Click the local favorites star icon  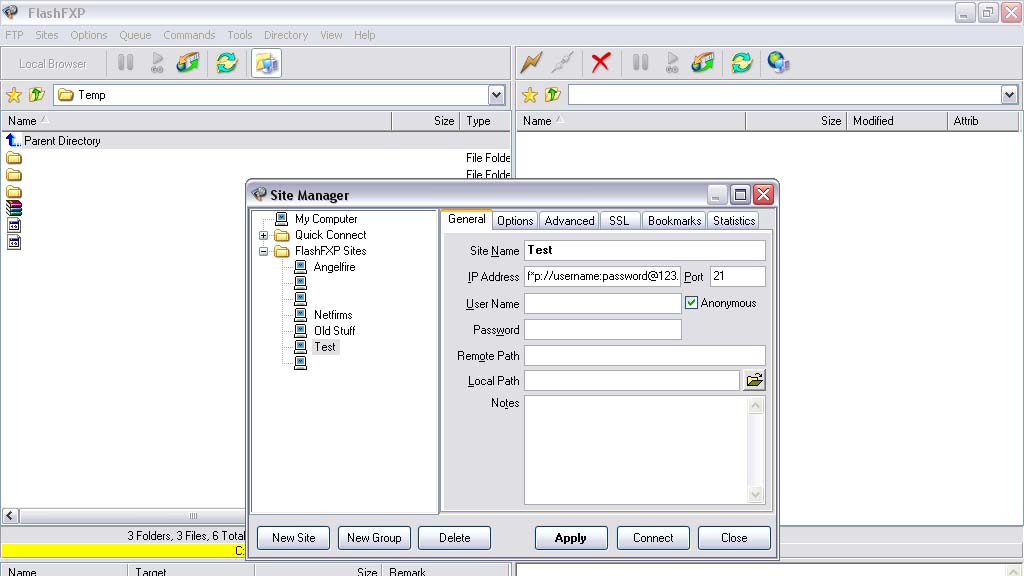[14, 95]
